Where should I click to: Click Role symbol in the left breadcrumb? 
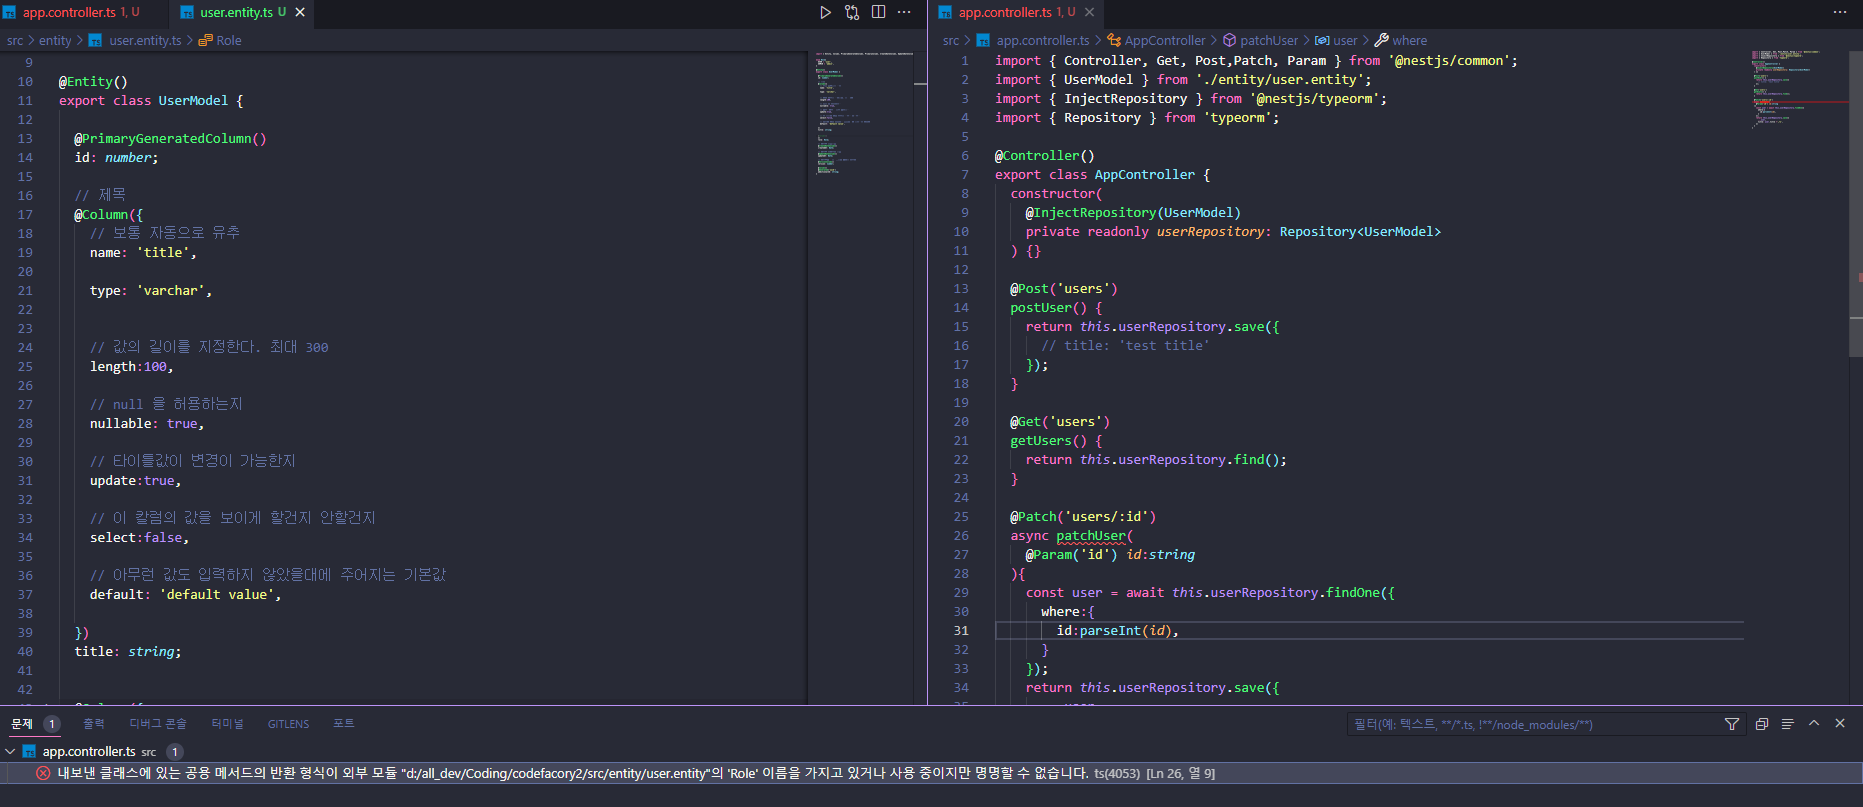[x=229, y=40]
